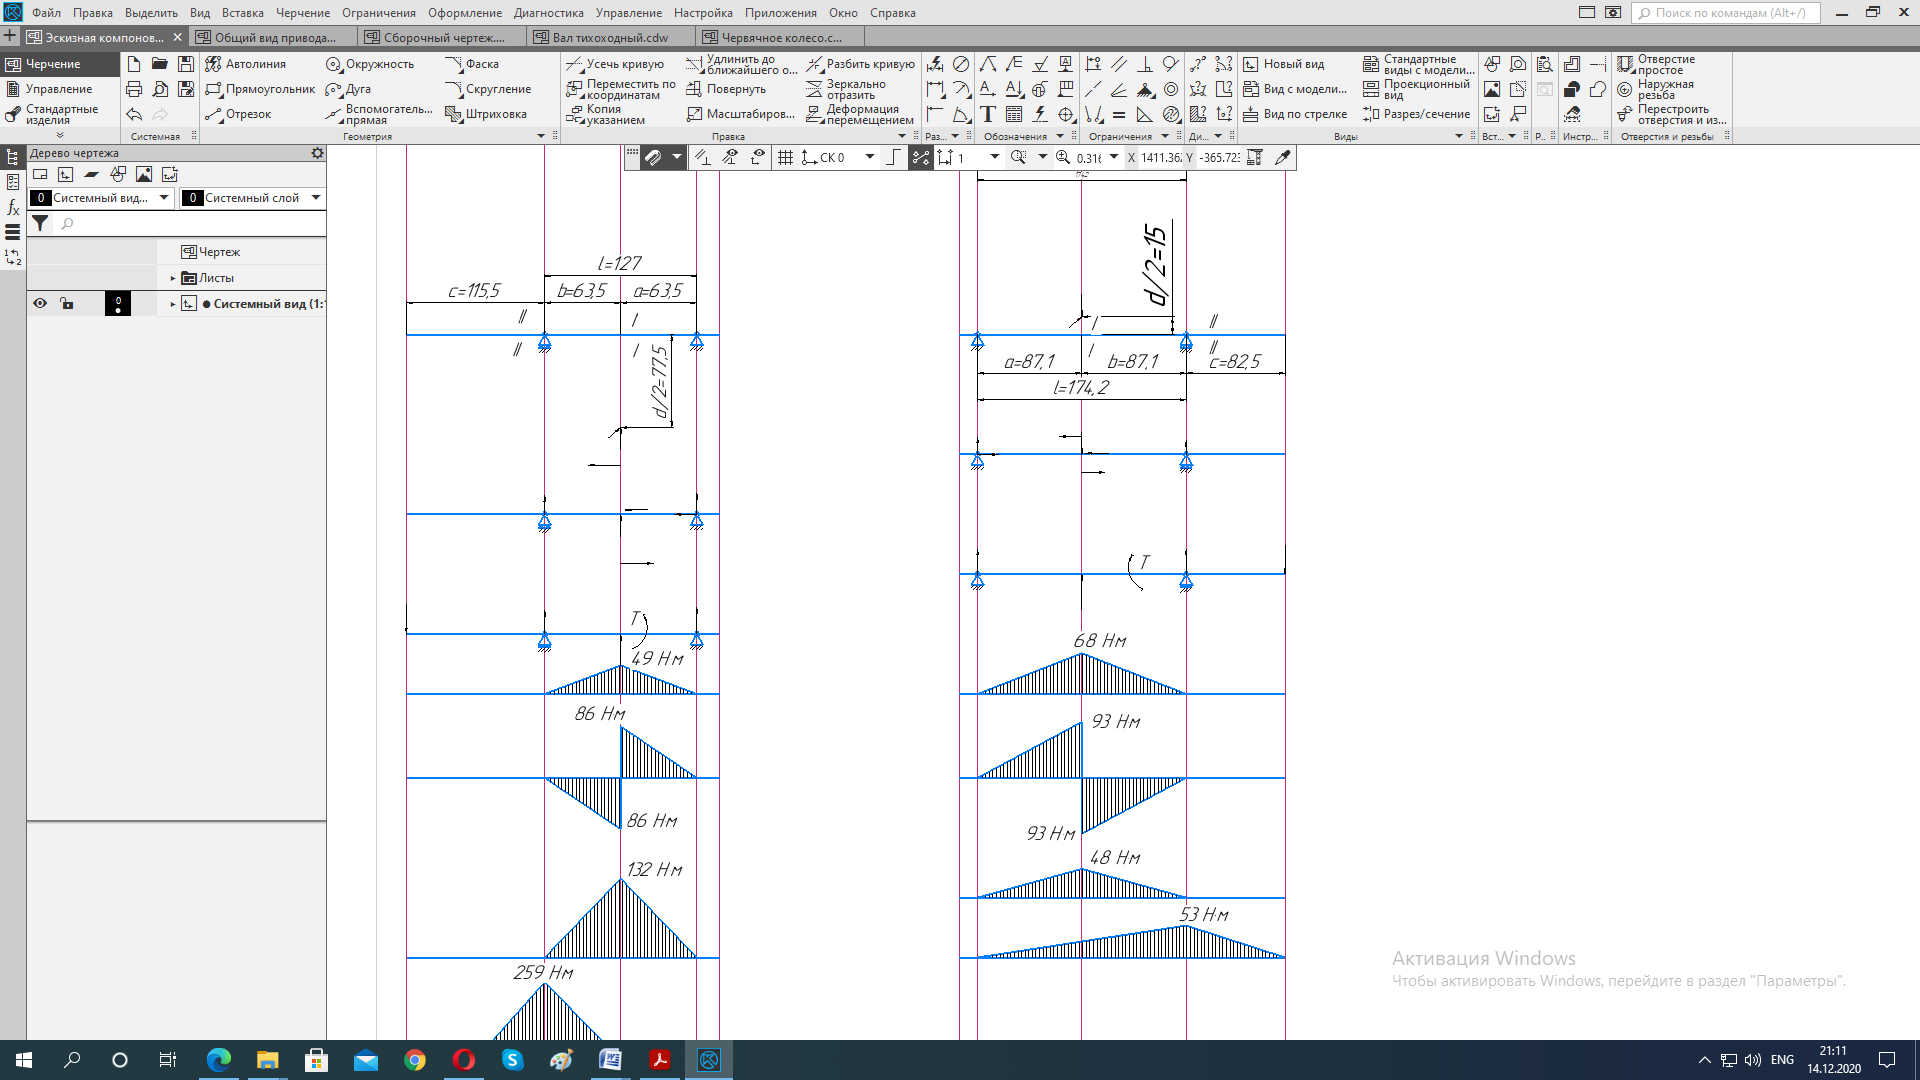This screenshot has width=1920, height=1080.
Task: Open the filter funnel in drawing tree
Action: click(x=40, y=224)
